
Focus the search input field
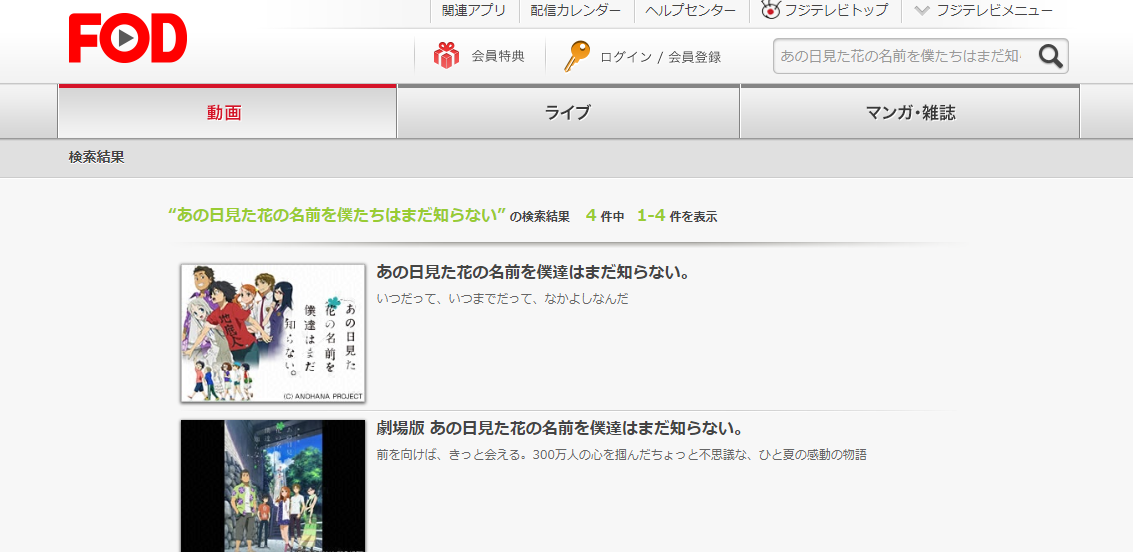[902, 56]
